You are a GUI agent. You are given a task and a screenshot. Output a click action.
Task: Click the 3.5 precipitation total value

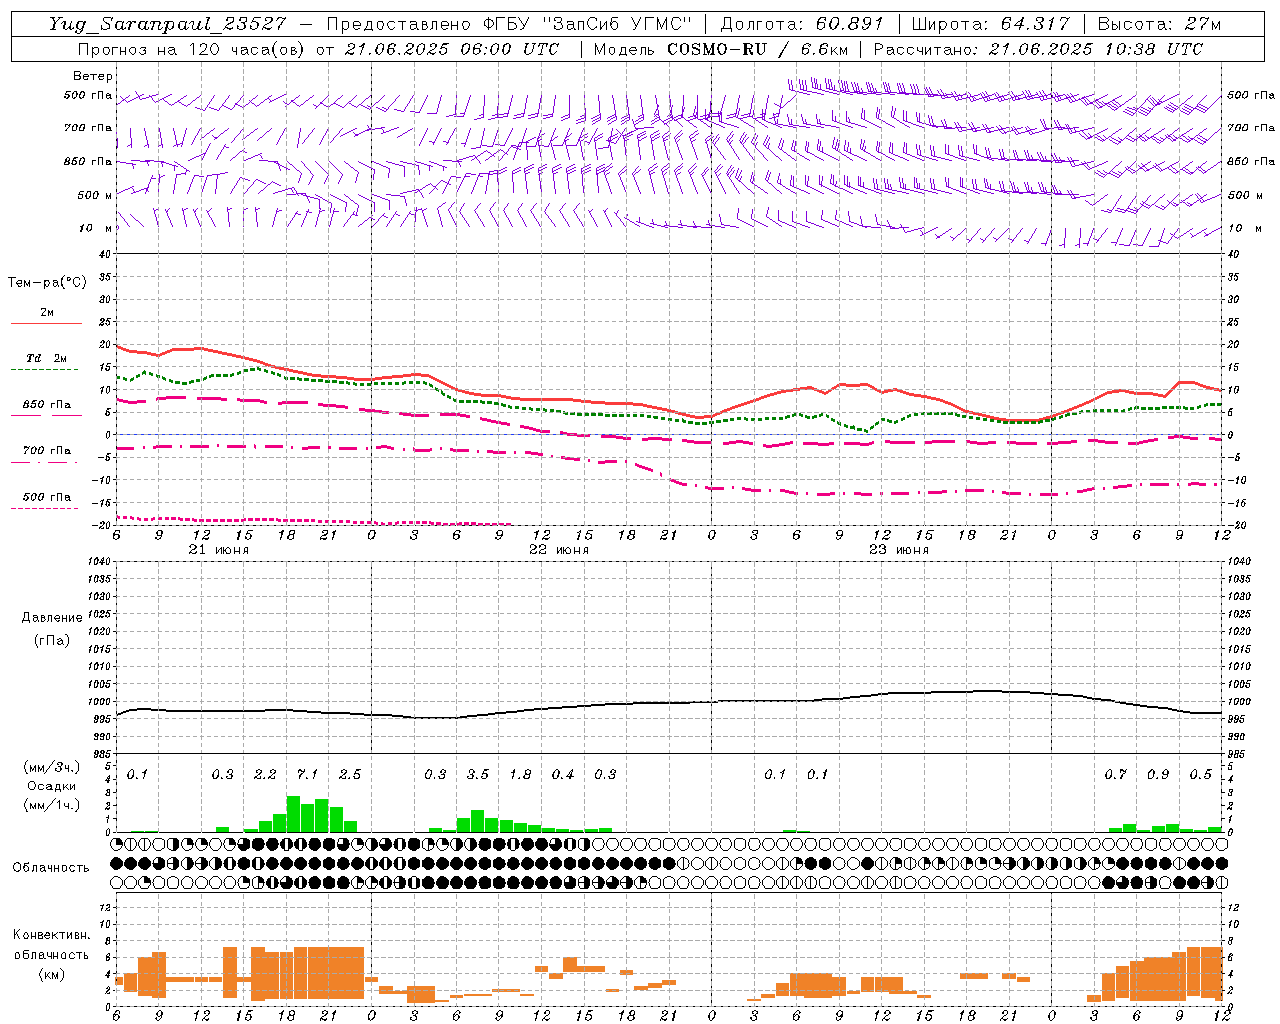tap(478, 774)
